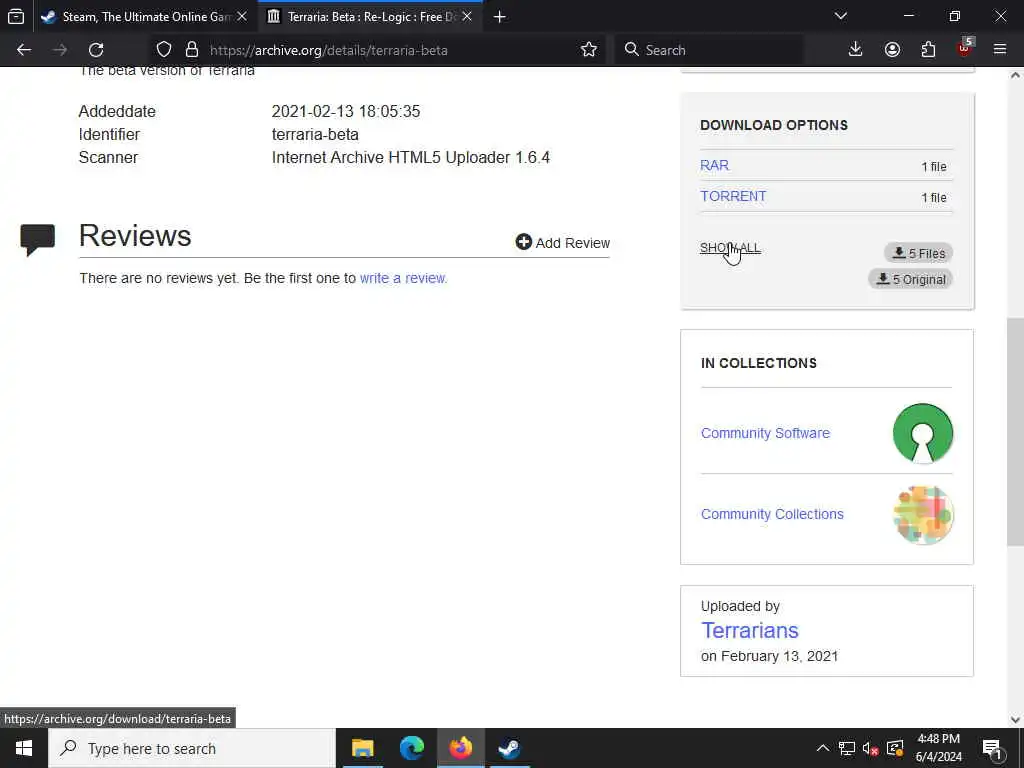The width and height of the screenshot is (1024, 768).
Task: Click the page vertical scrollbar thumb
Action: [1015, 431]
